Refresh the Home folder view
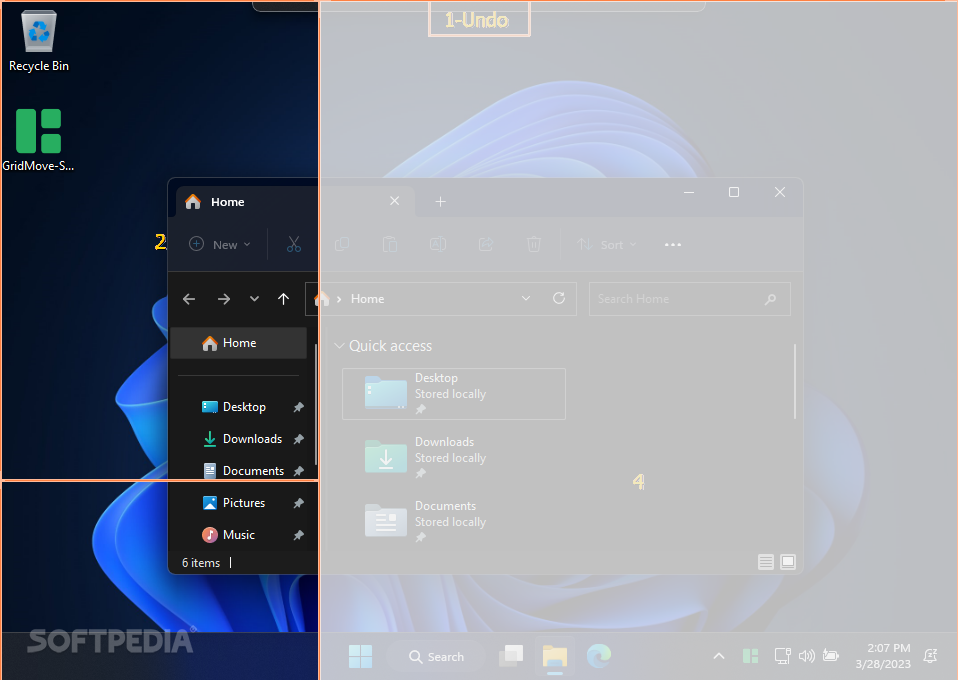 (x=559, y=298)
